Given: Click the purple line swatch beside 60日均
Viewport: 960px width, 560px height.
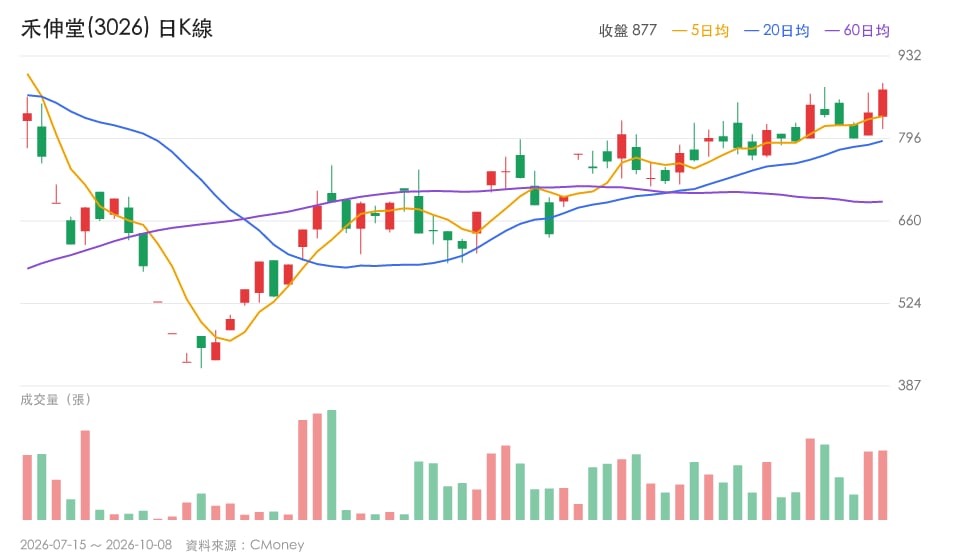Looking at the screenshot, I should [x=832, y=31].
